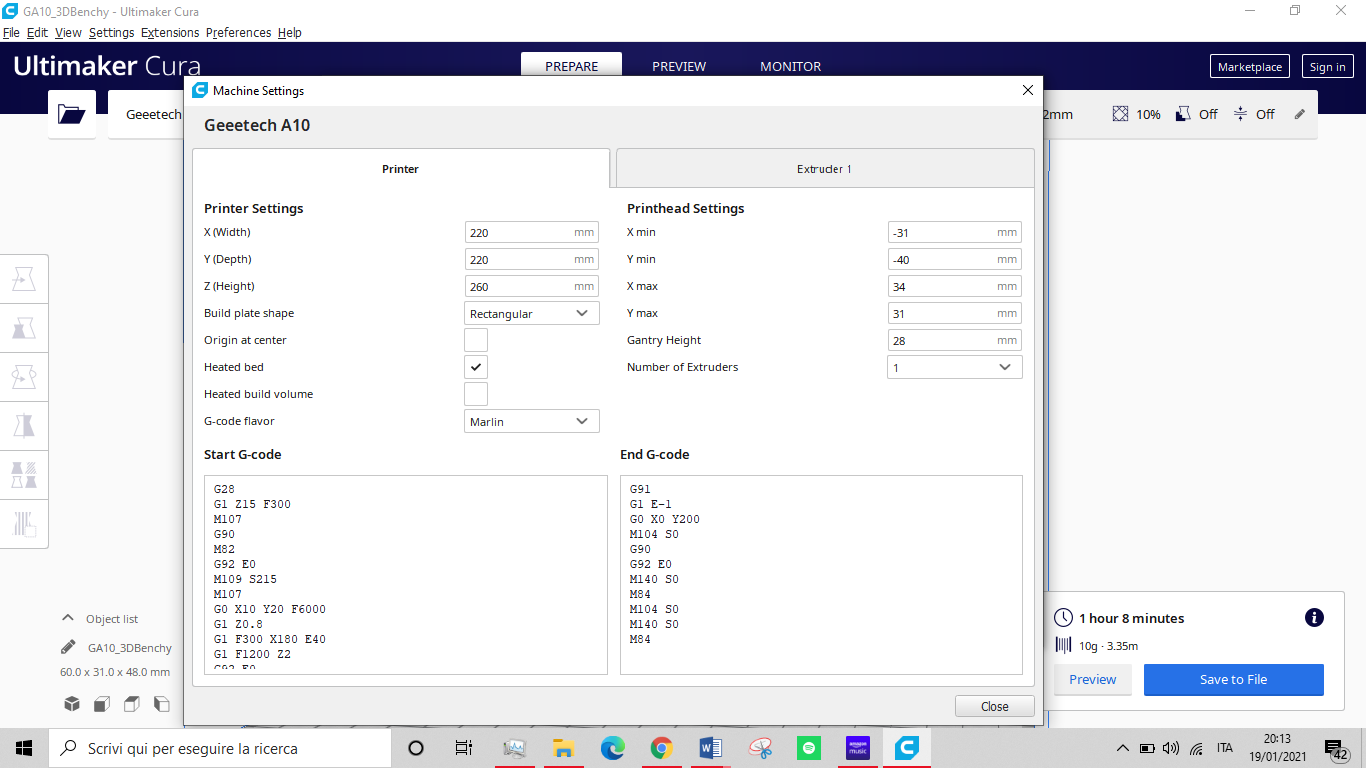1366x768 pixels.
Task: Enable the Heated build volume checkbox
Action: click(x=476, y=394)
